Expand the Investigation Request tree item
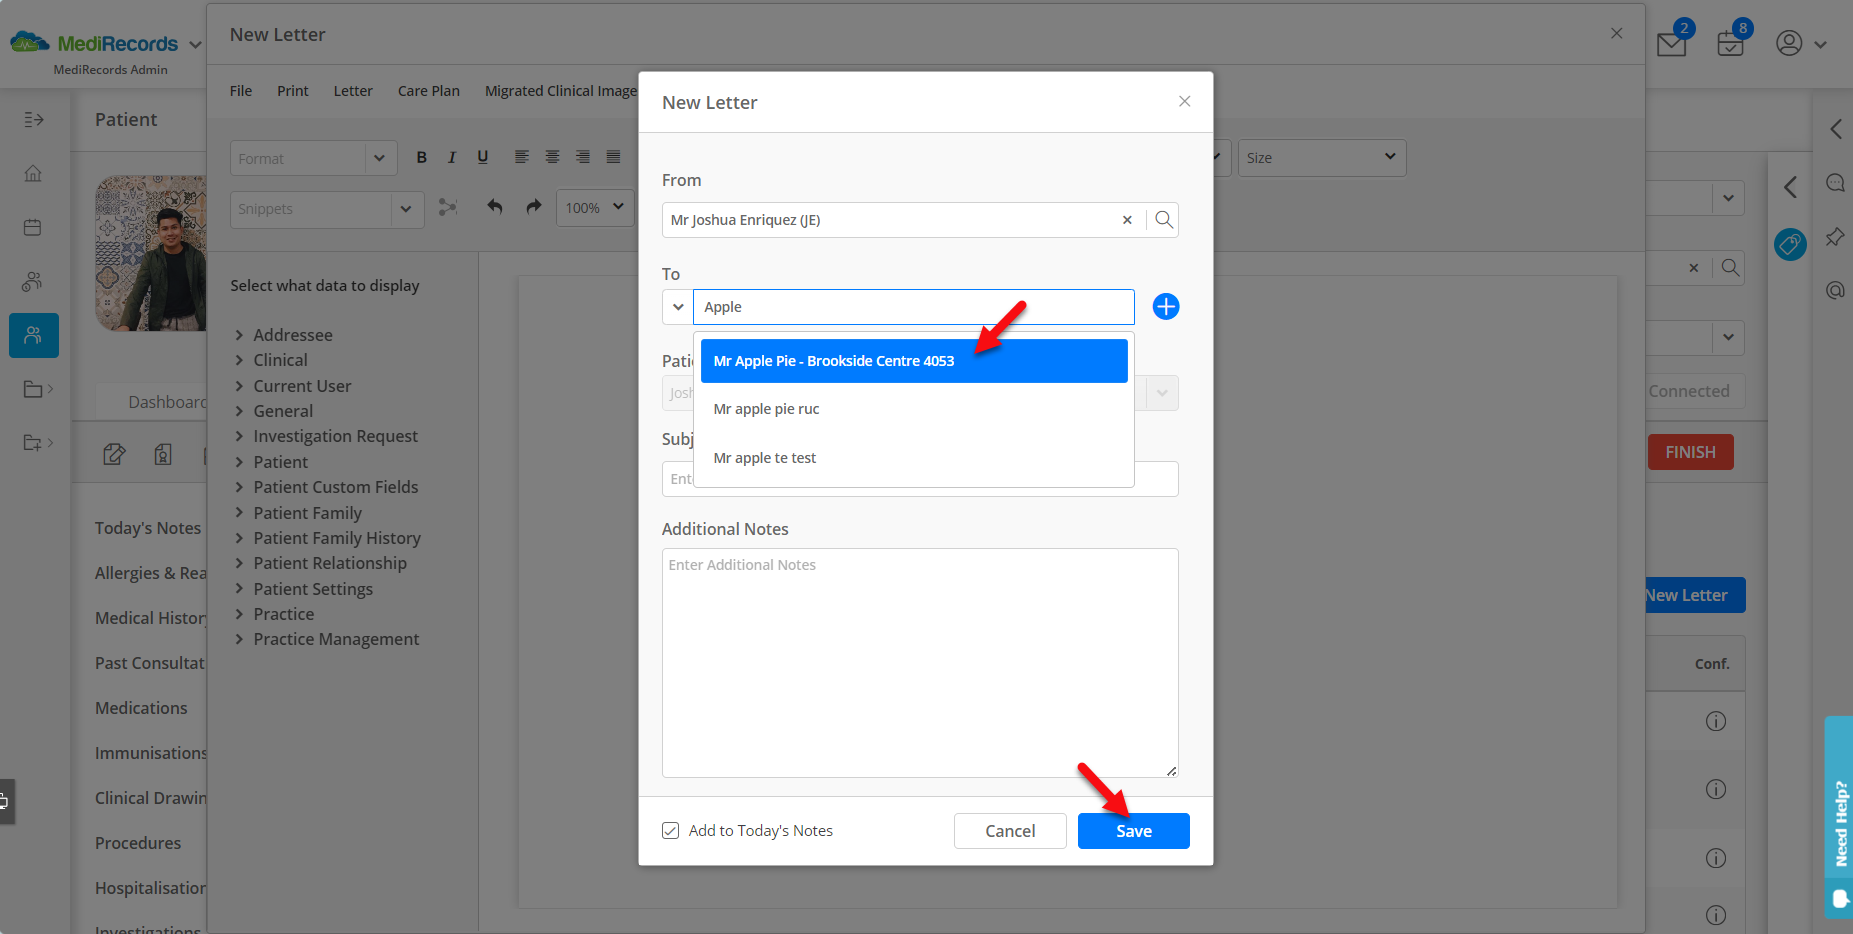Image resolution: width=1853 pixels, height=934 pixels. tap(239, 436)
